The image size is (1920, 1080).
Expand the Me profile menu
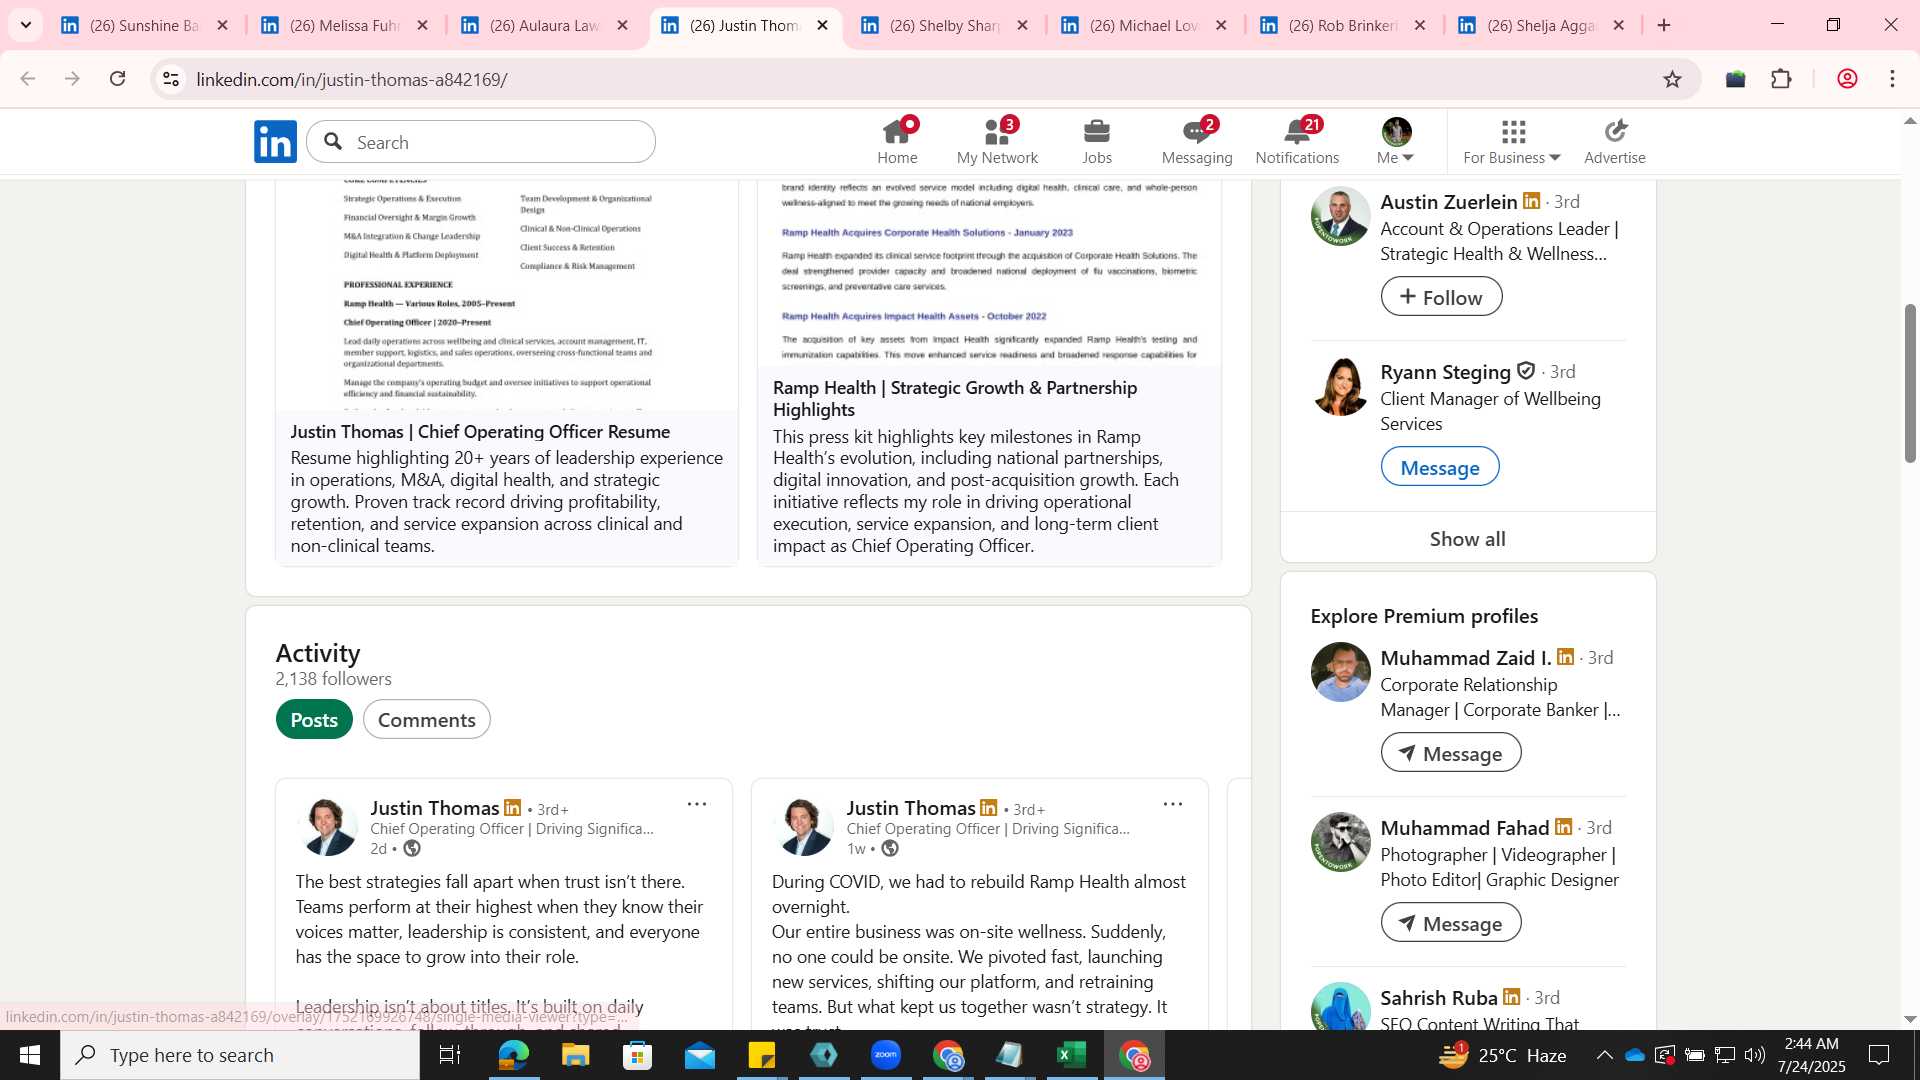coord(1396,142)
